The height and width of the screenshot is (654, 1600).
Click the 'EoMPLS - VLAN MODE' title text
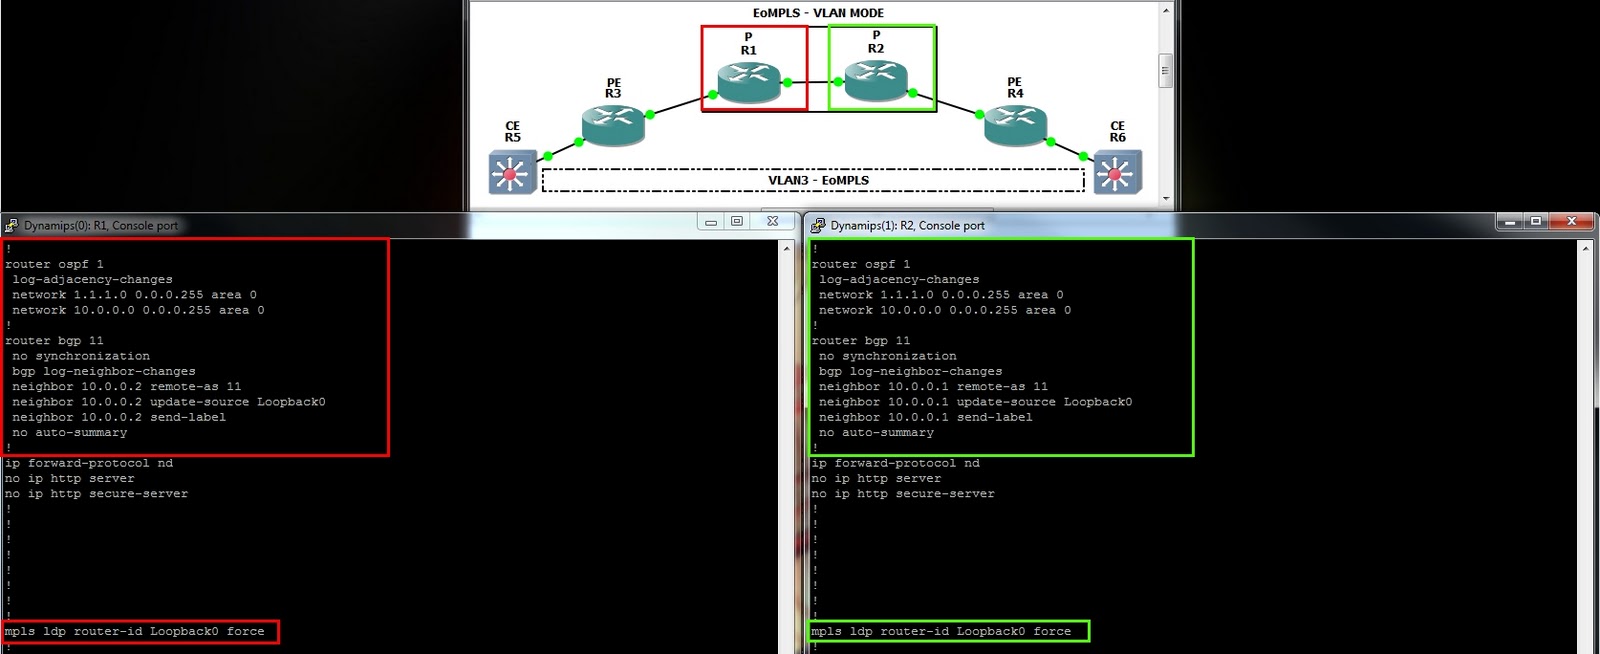pos(818,13)
